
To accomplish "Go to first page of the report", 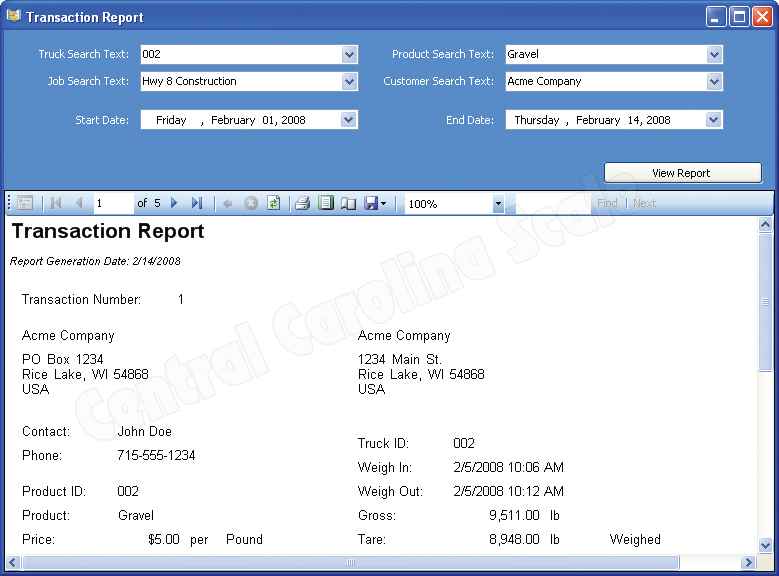I will point(56,203).
